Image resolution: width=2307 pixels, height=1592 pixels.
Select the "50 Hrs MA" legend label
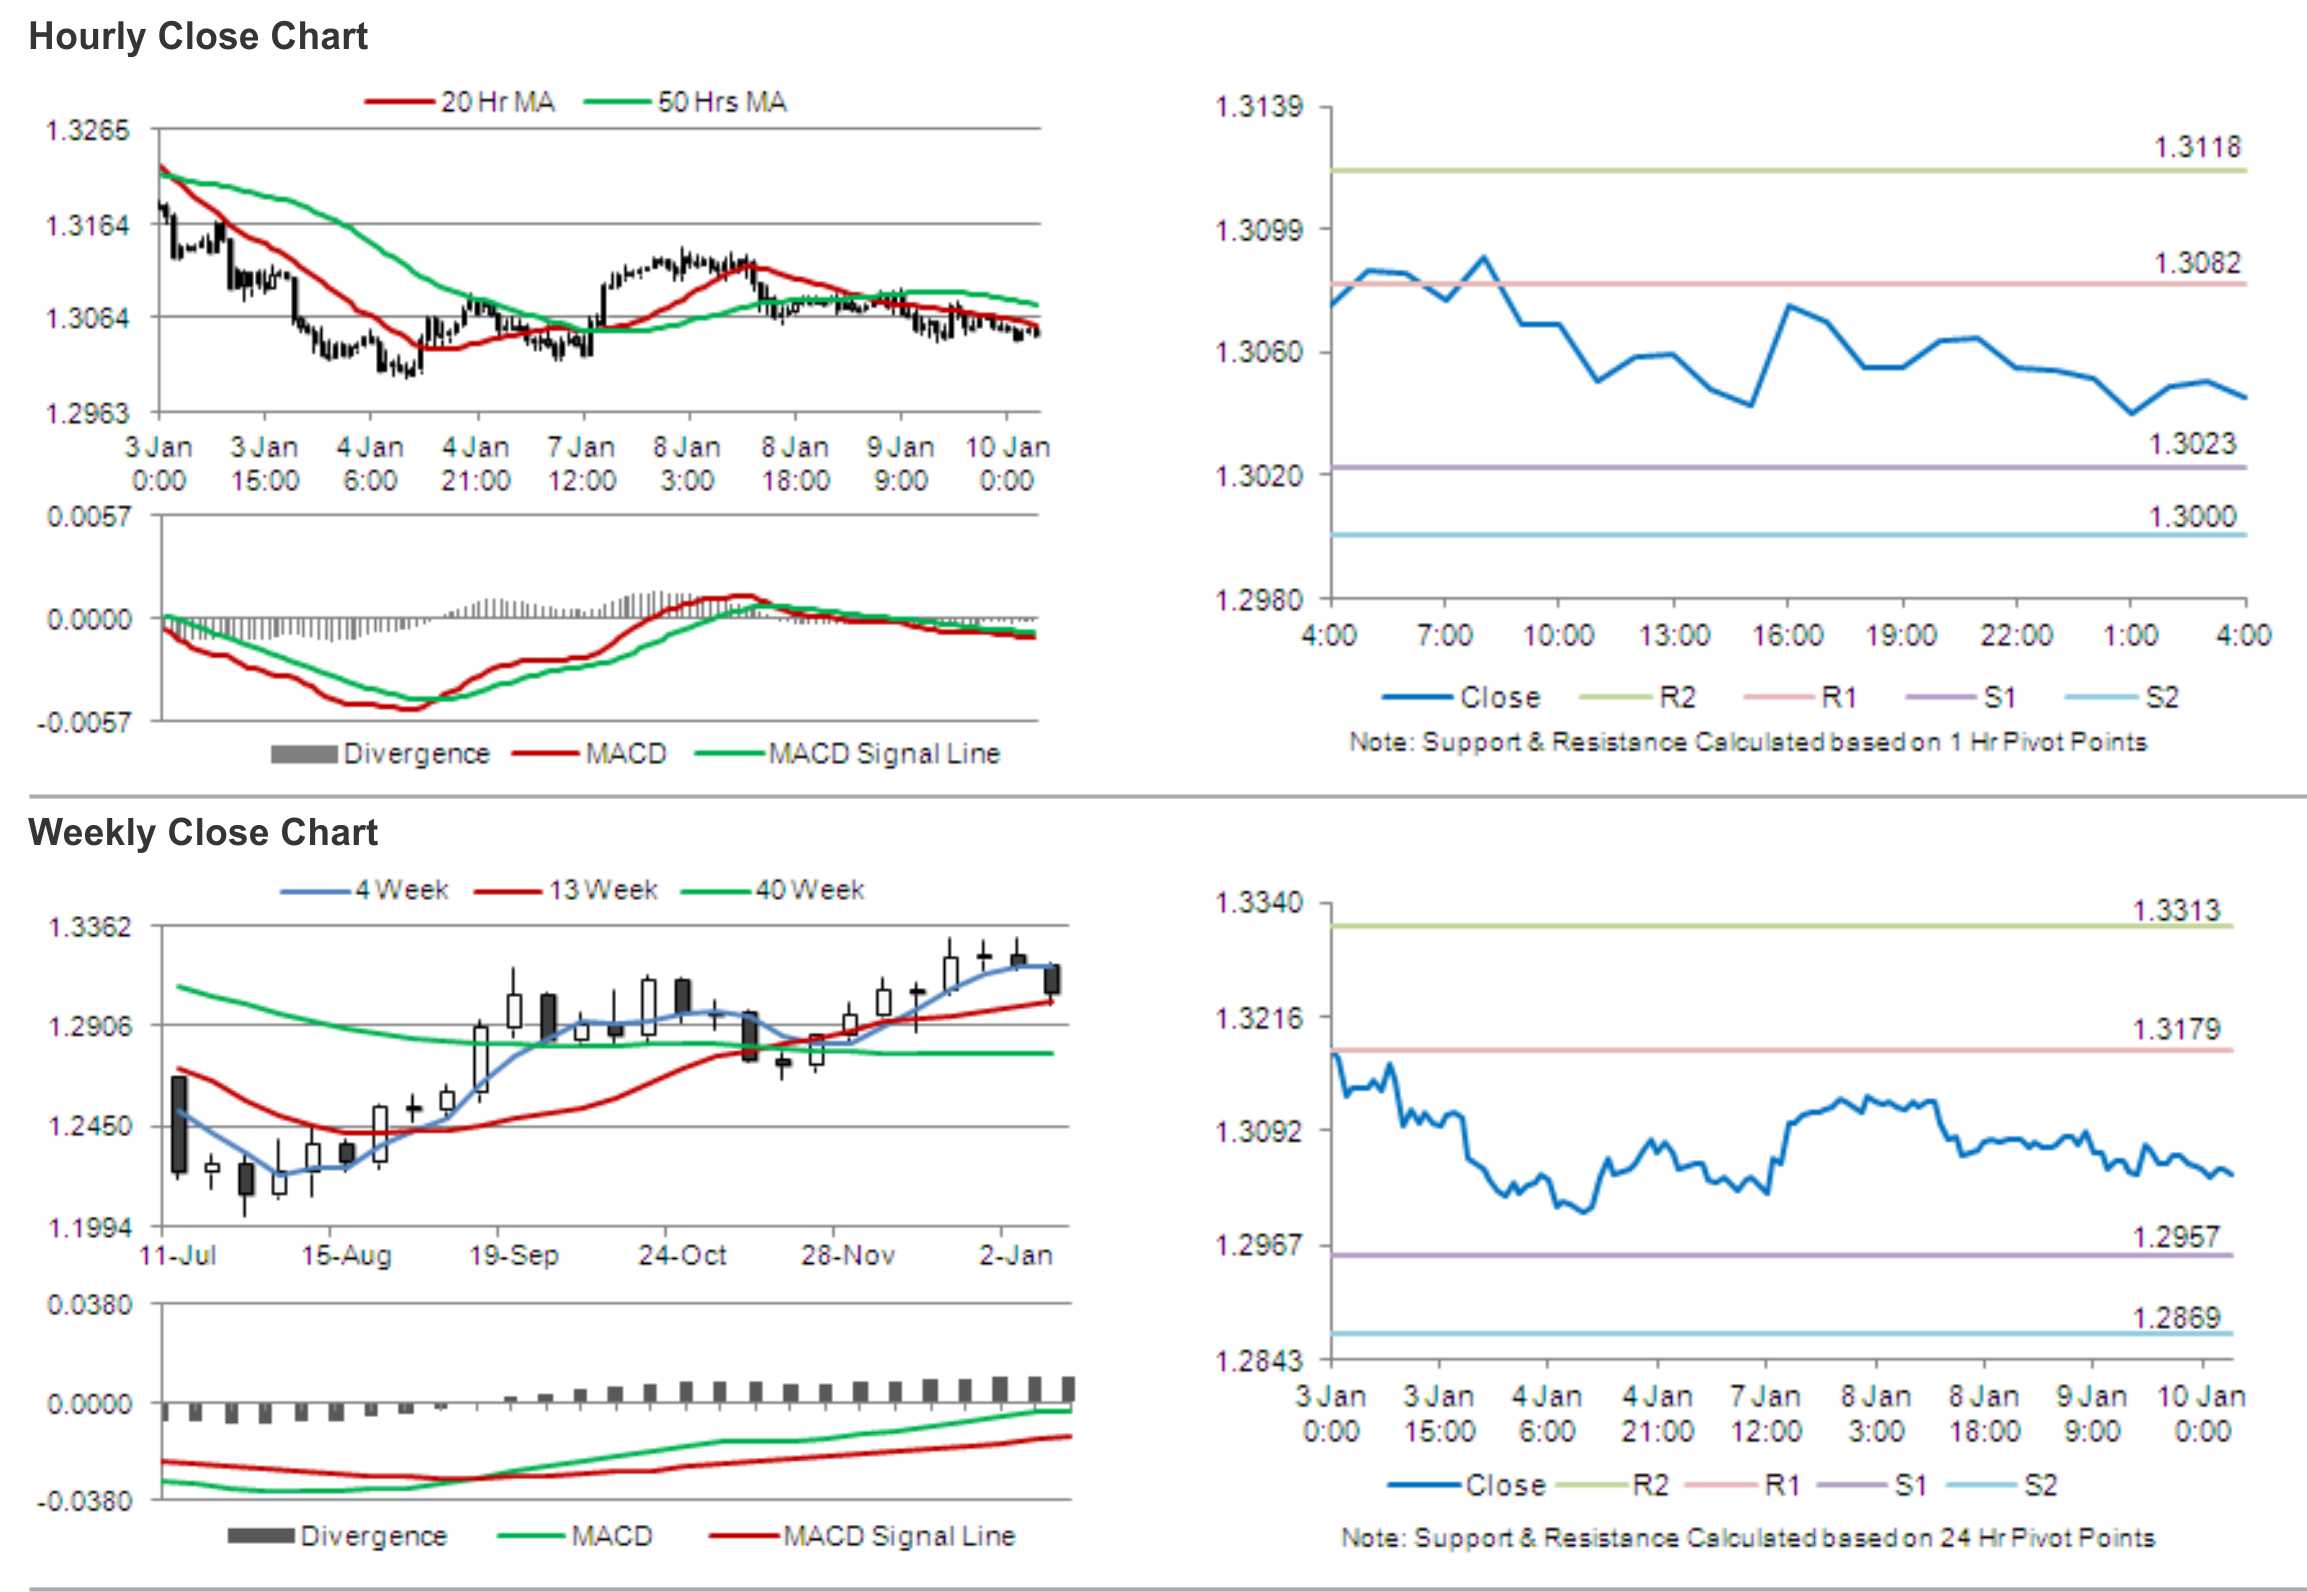722,102
